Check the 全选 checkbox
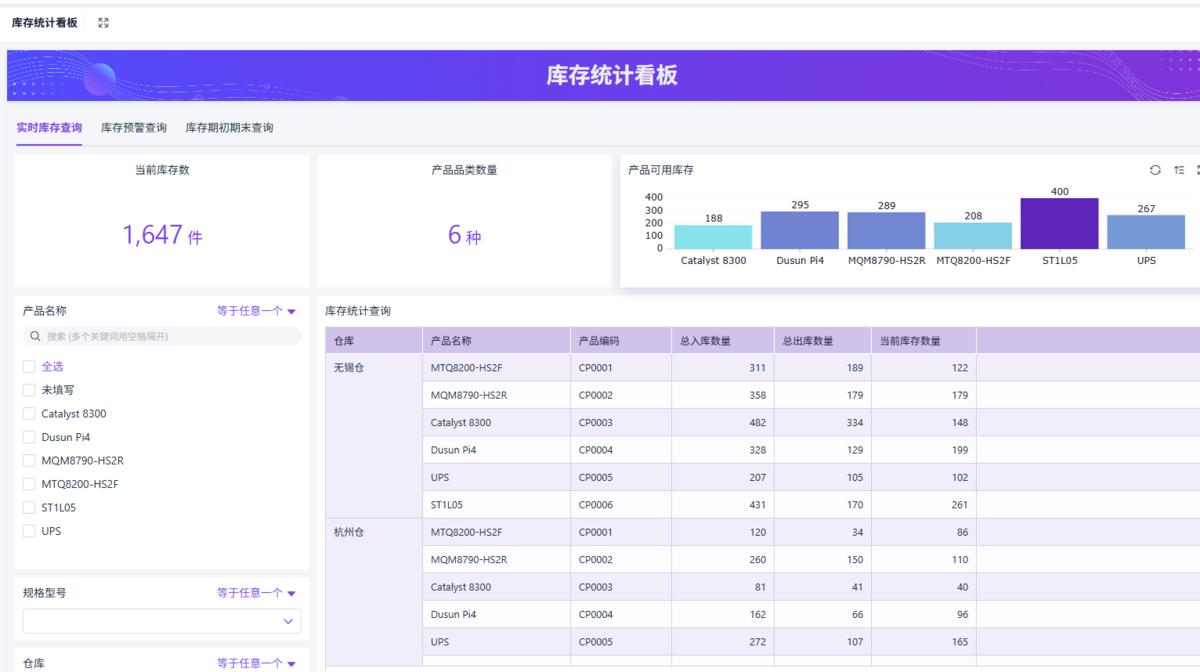 pyautogui.click(x=29, y=367)
